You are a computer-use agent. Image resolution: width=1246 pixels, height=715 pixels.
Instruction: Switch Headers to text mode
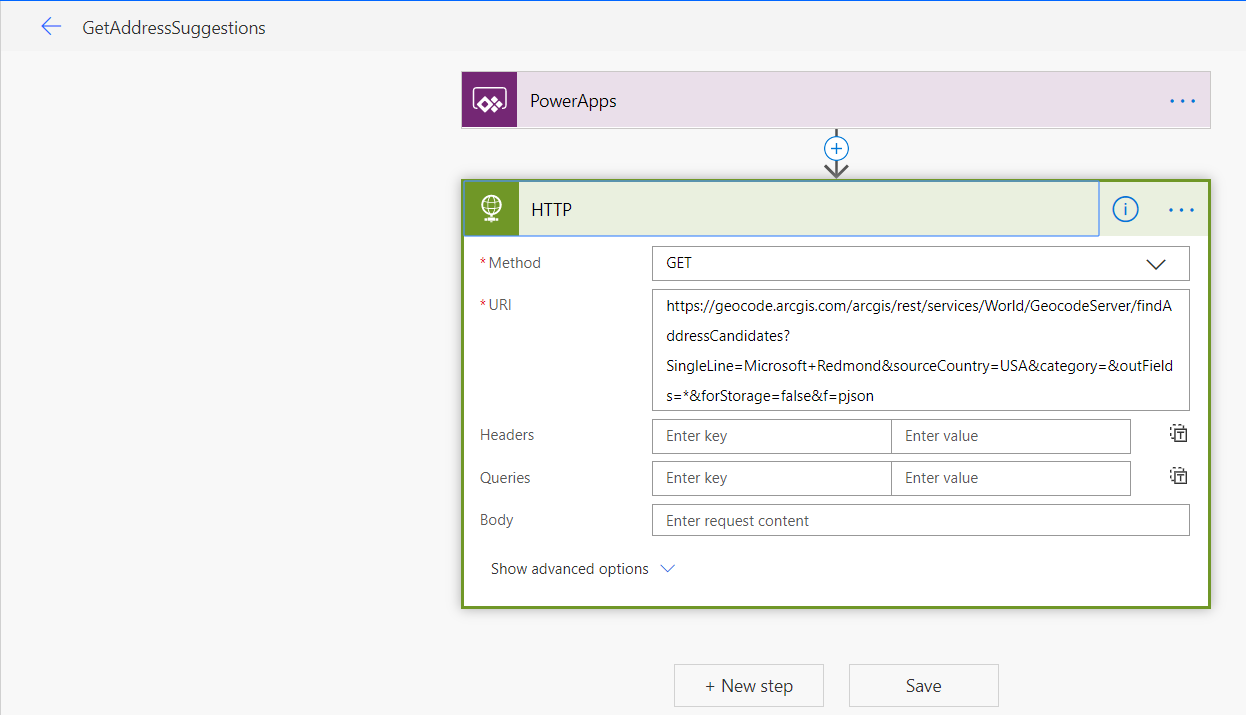coord(1179,434)
